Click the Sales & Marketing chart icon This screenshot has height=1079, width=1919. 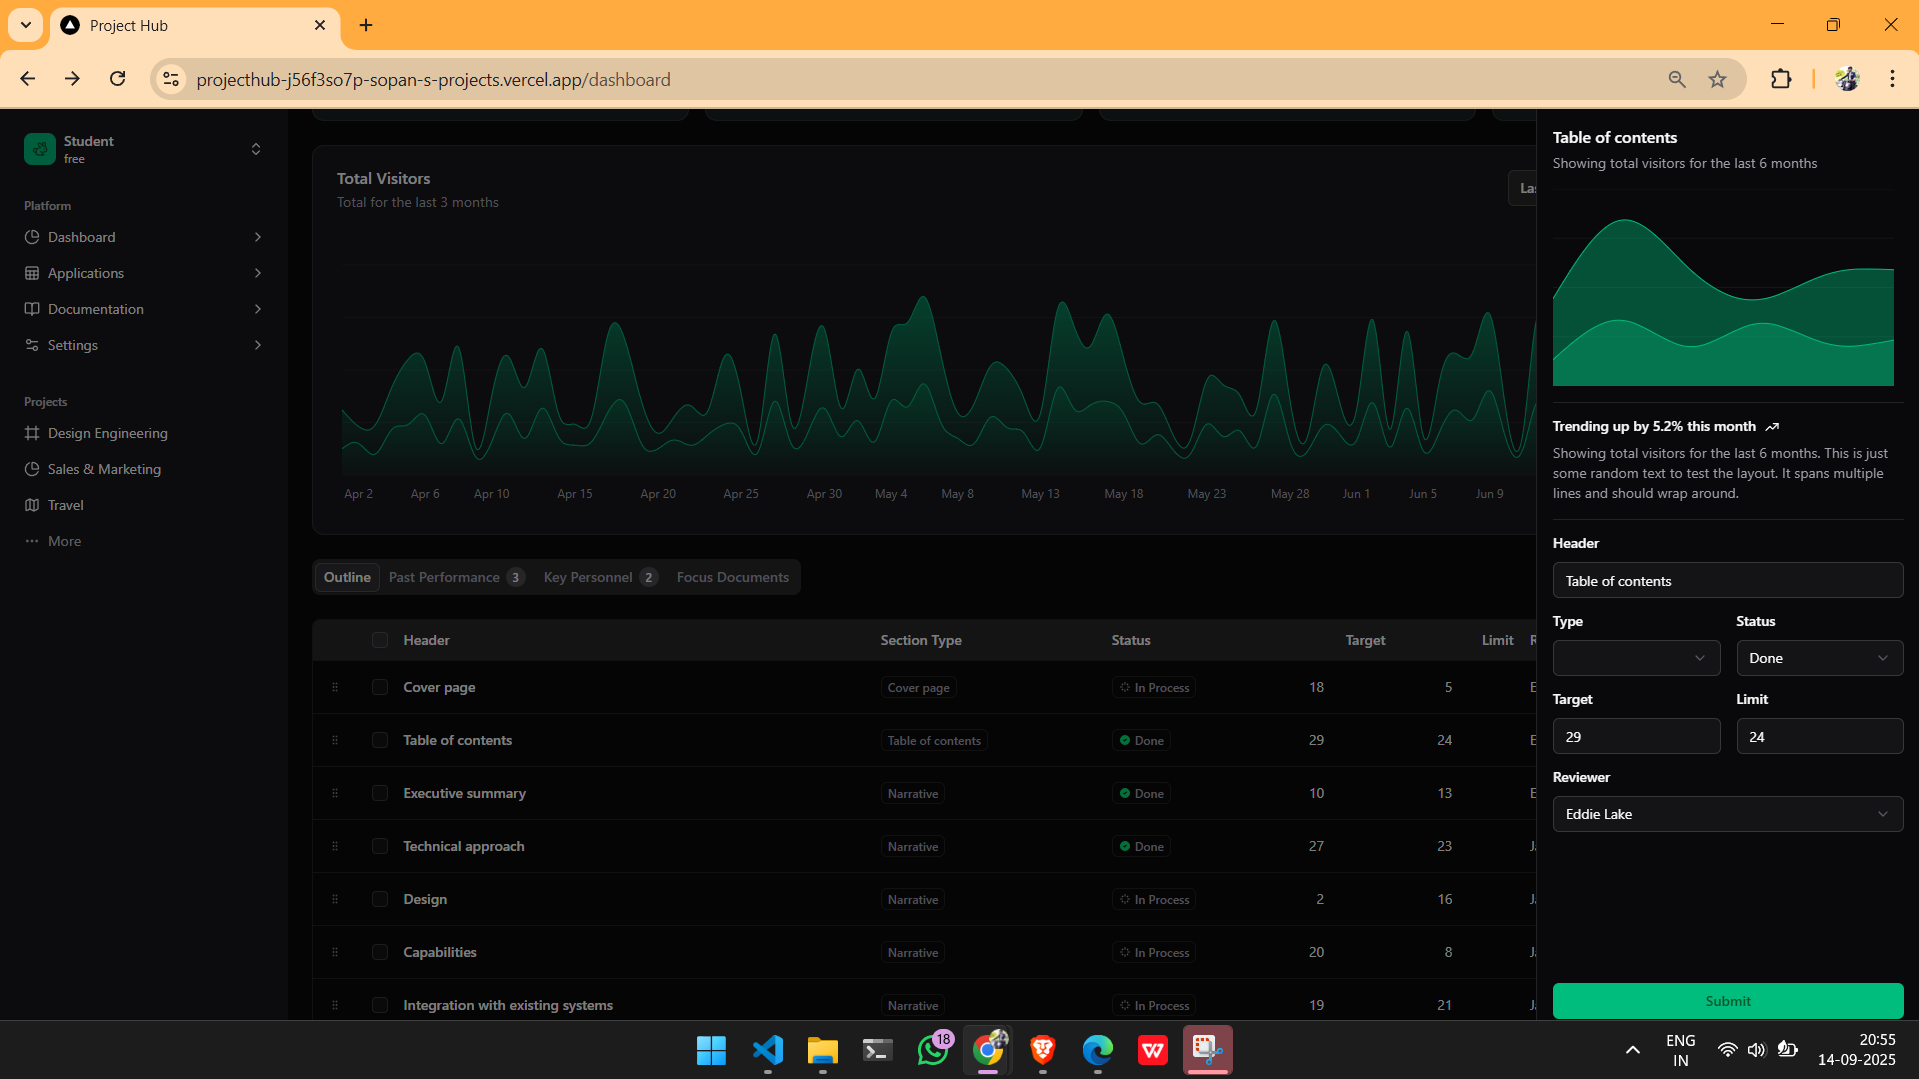click(32, 469)
